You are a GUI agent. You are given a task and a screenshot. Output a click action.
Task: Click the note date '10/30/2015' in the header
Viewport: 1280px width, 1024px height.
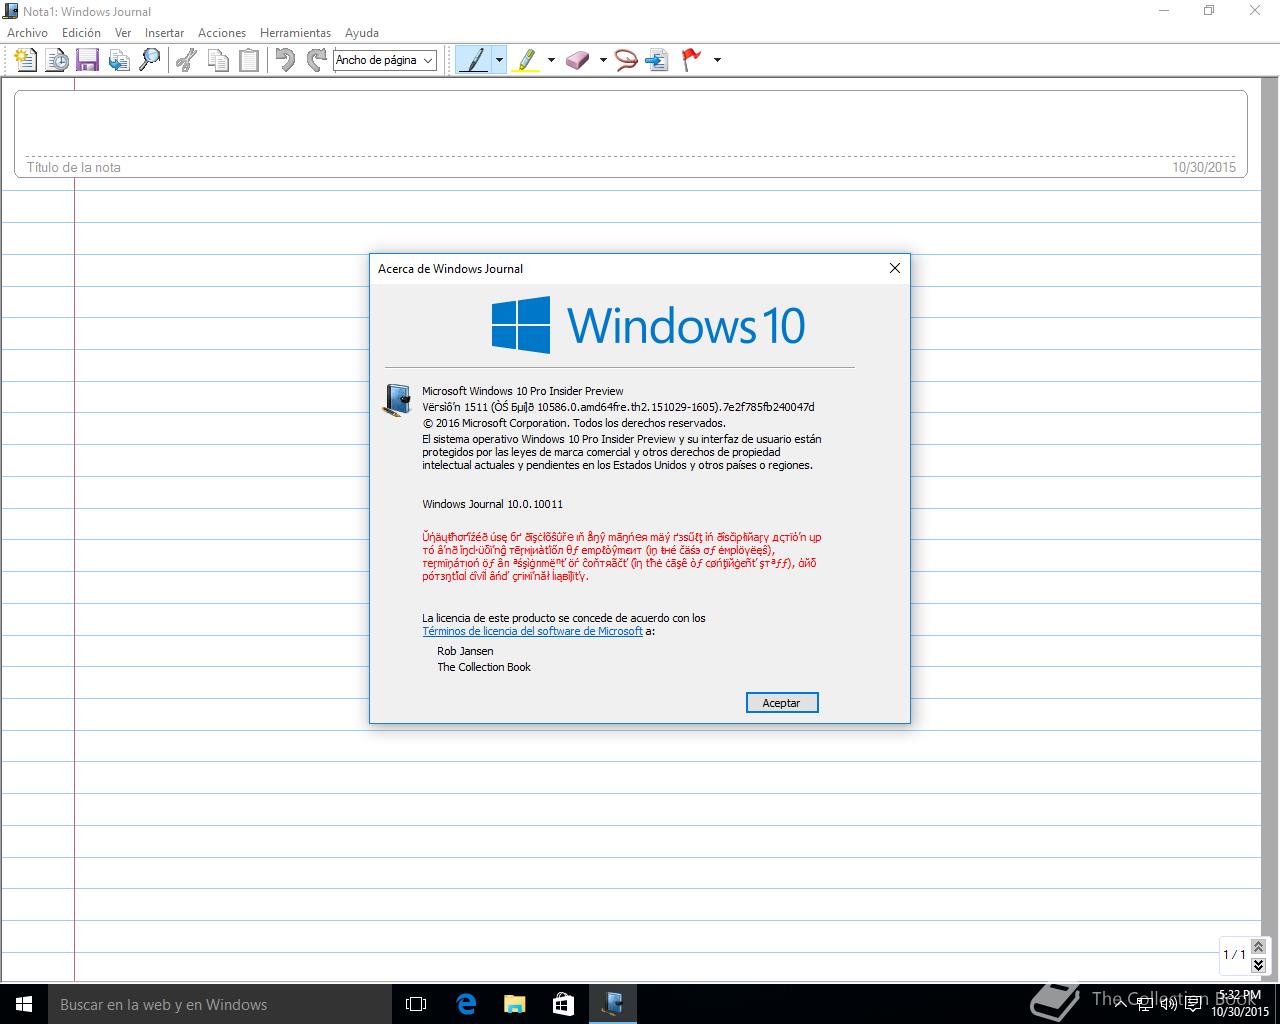point(1204,167)
